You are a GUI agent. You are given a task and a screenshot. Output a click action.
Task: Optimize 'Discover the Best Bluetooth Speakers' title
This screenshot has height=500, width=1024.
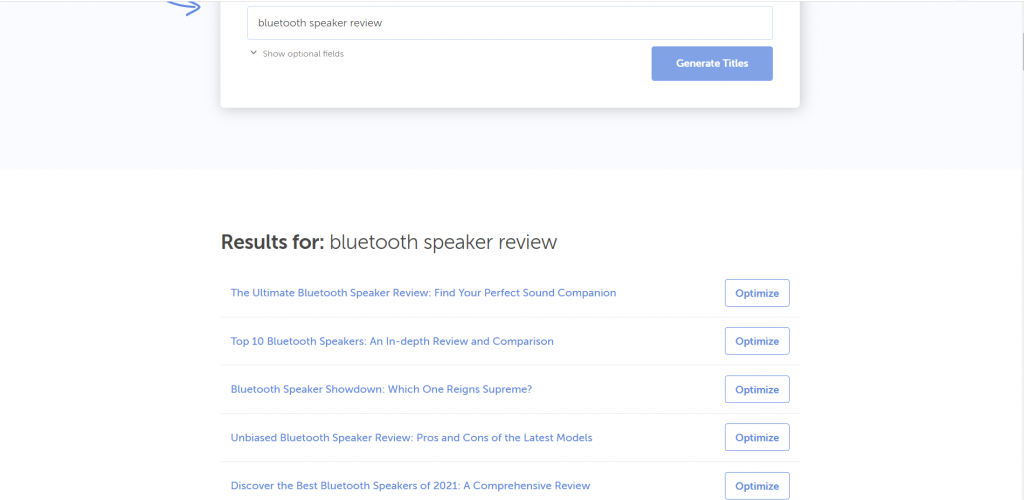(x=757, y=486)
